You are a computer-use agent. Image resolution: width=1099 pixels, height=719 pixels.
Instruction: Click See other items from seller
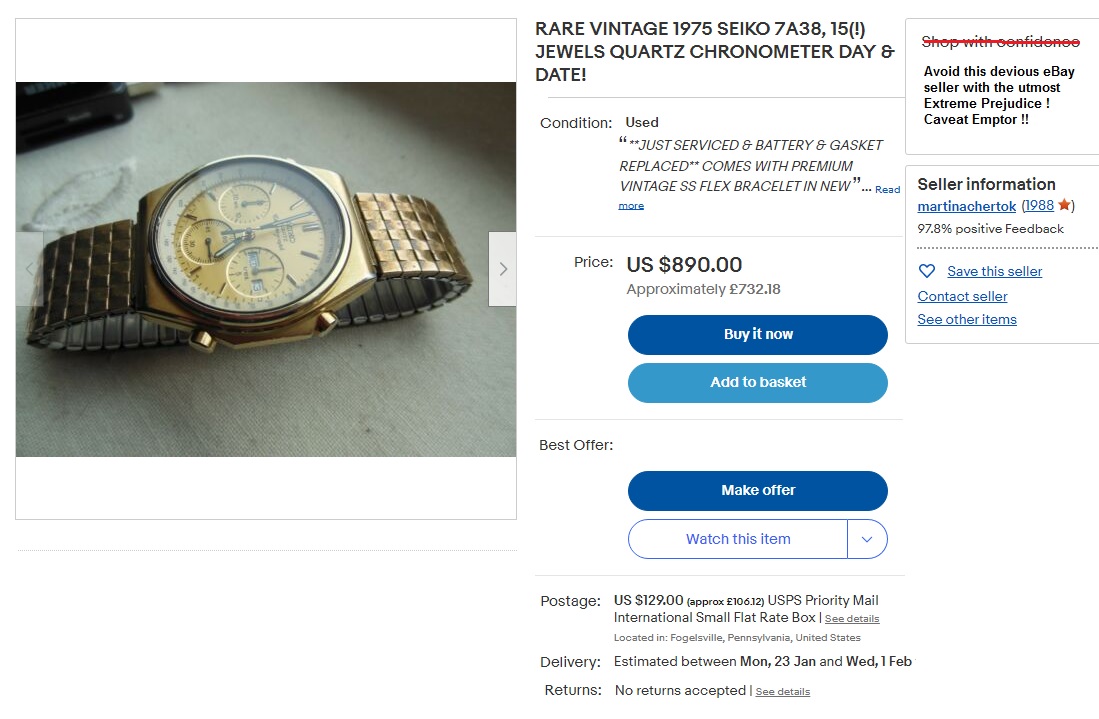point(966,319)
